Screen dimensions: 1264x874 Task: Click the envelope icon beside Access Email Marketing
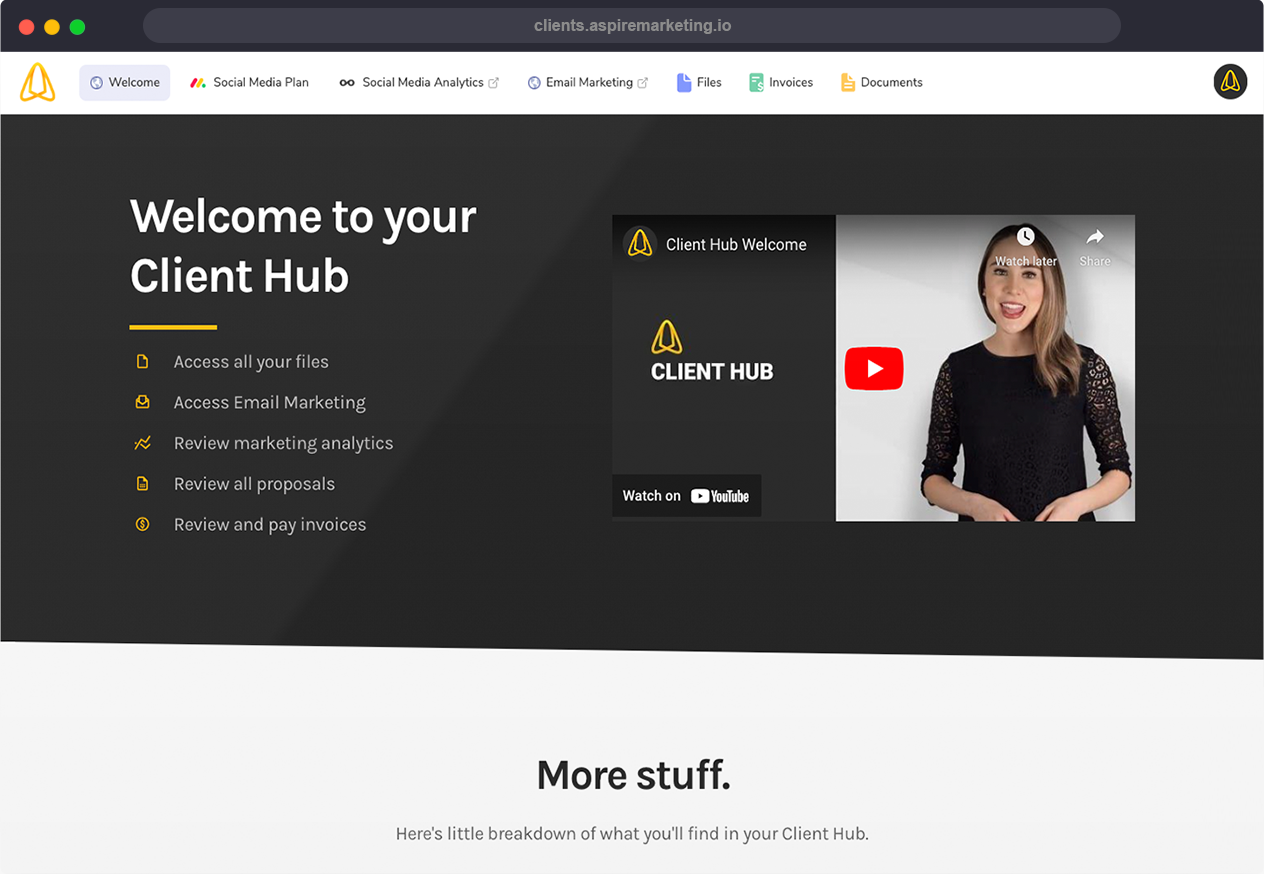tap(143, 402)
